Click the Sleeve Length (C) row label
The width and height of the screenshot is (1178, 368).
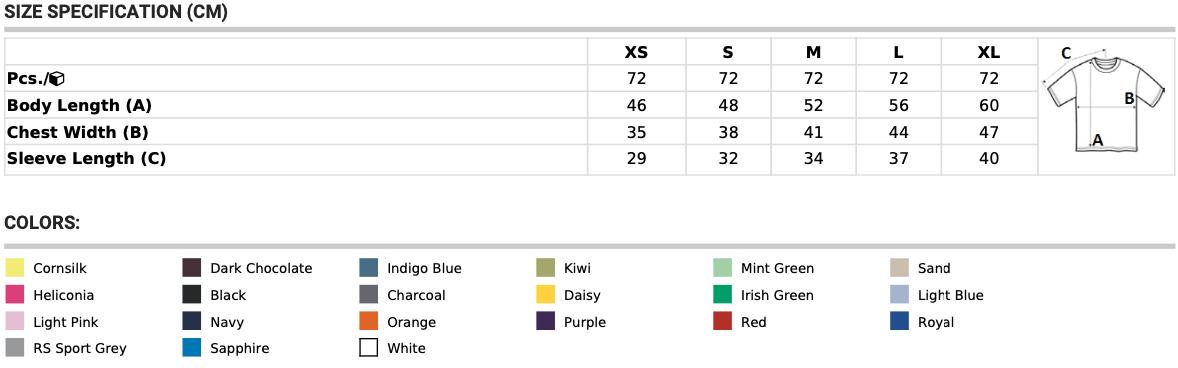pyautogui.click(x=86, y=158)
